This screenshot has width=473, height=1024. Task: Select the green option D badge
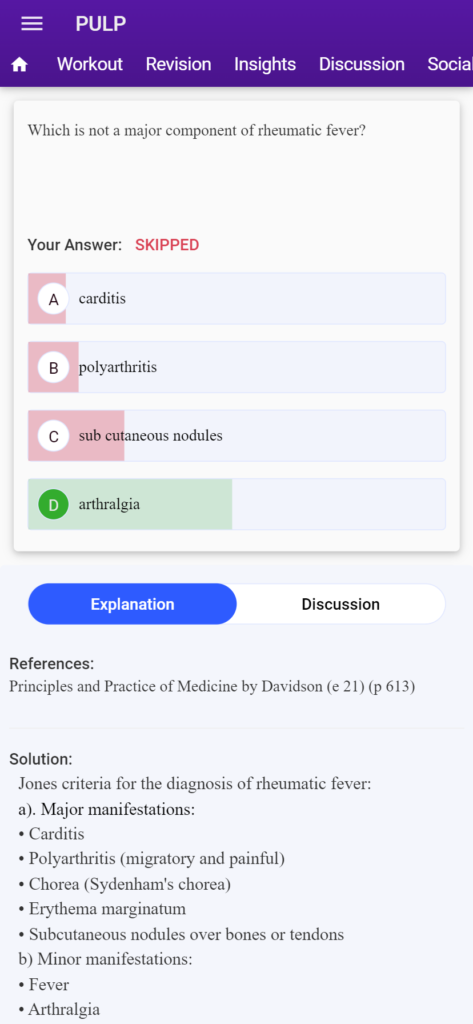54,505
